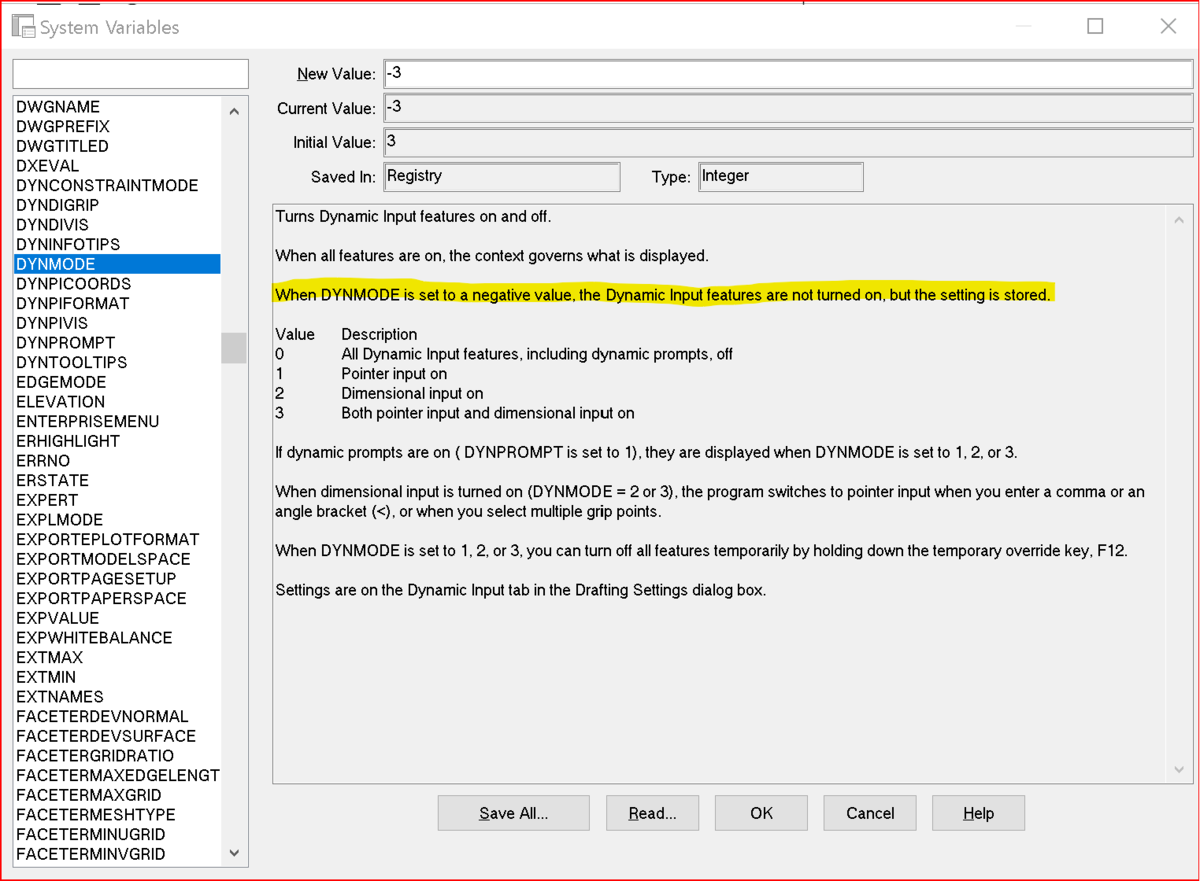This screenshot has height=881, width=1200.
Task: Open the Help button
Action: point(978,813)
